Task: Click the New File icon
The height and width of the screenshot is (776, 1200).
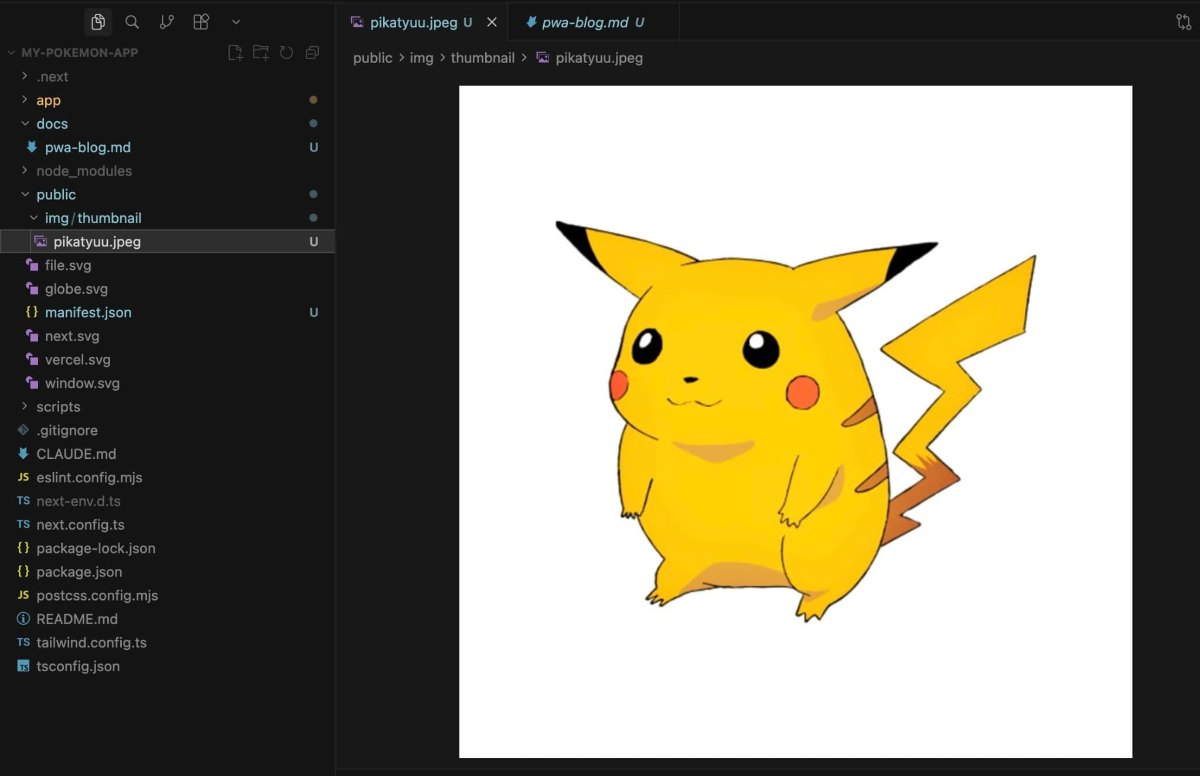Action: (235, 53)
